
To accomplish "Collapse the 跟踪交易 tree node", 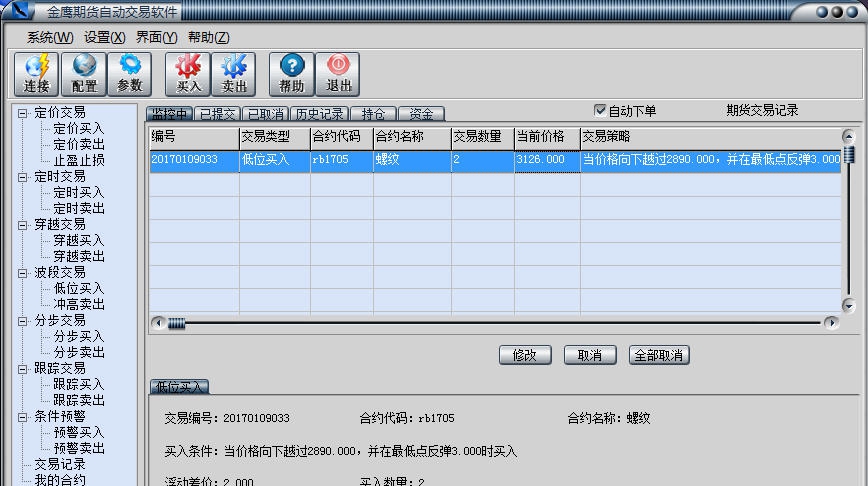I will click(23, 369).
